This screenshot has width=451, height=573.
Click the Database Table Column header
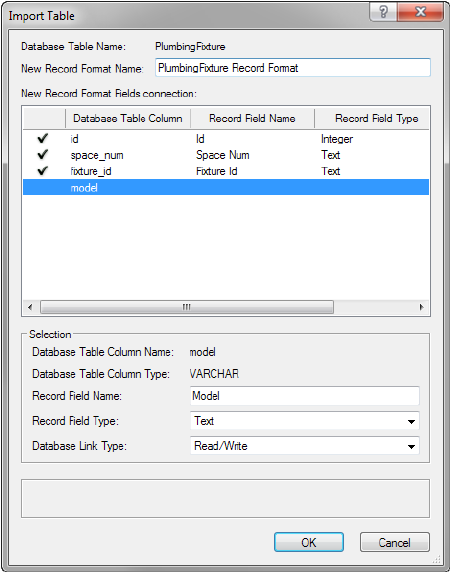coord(128,118)
